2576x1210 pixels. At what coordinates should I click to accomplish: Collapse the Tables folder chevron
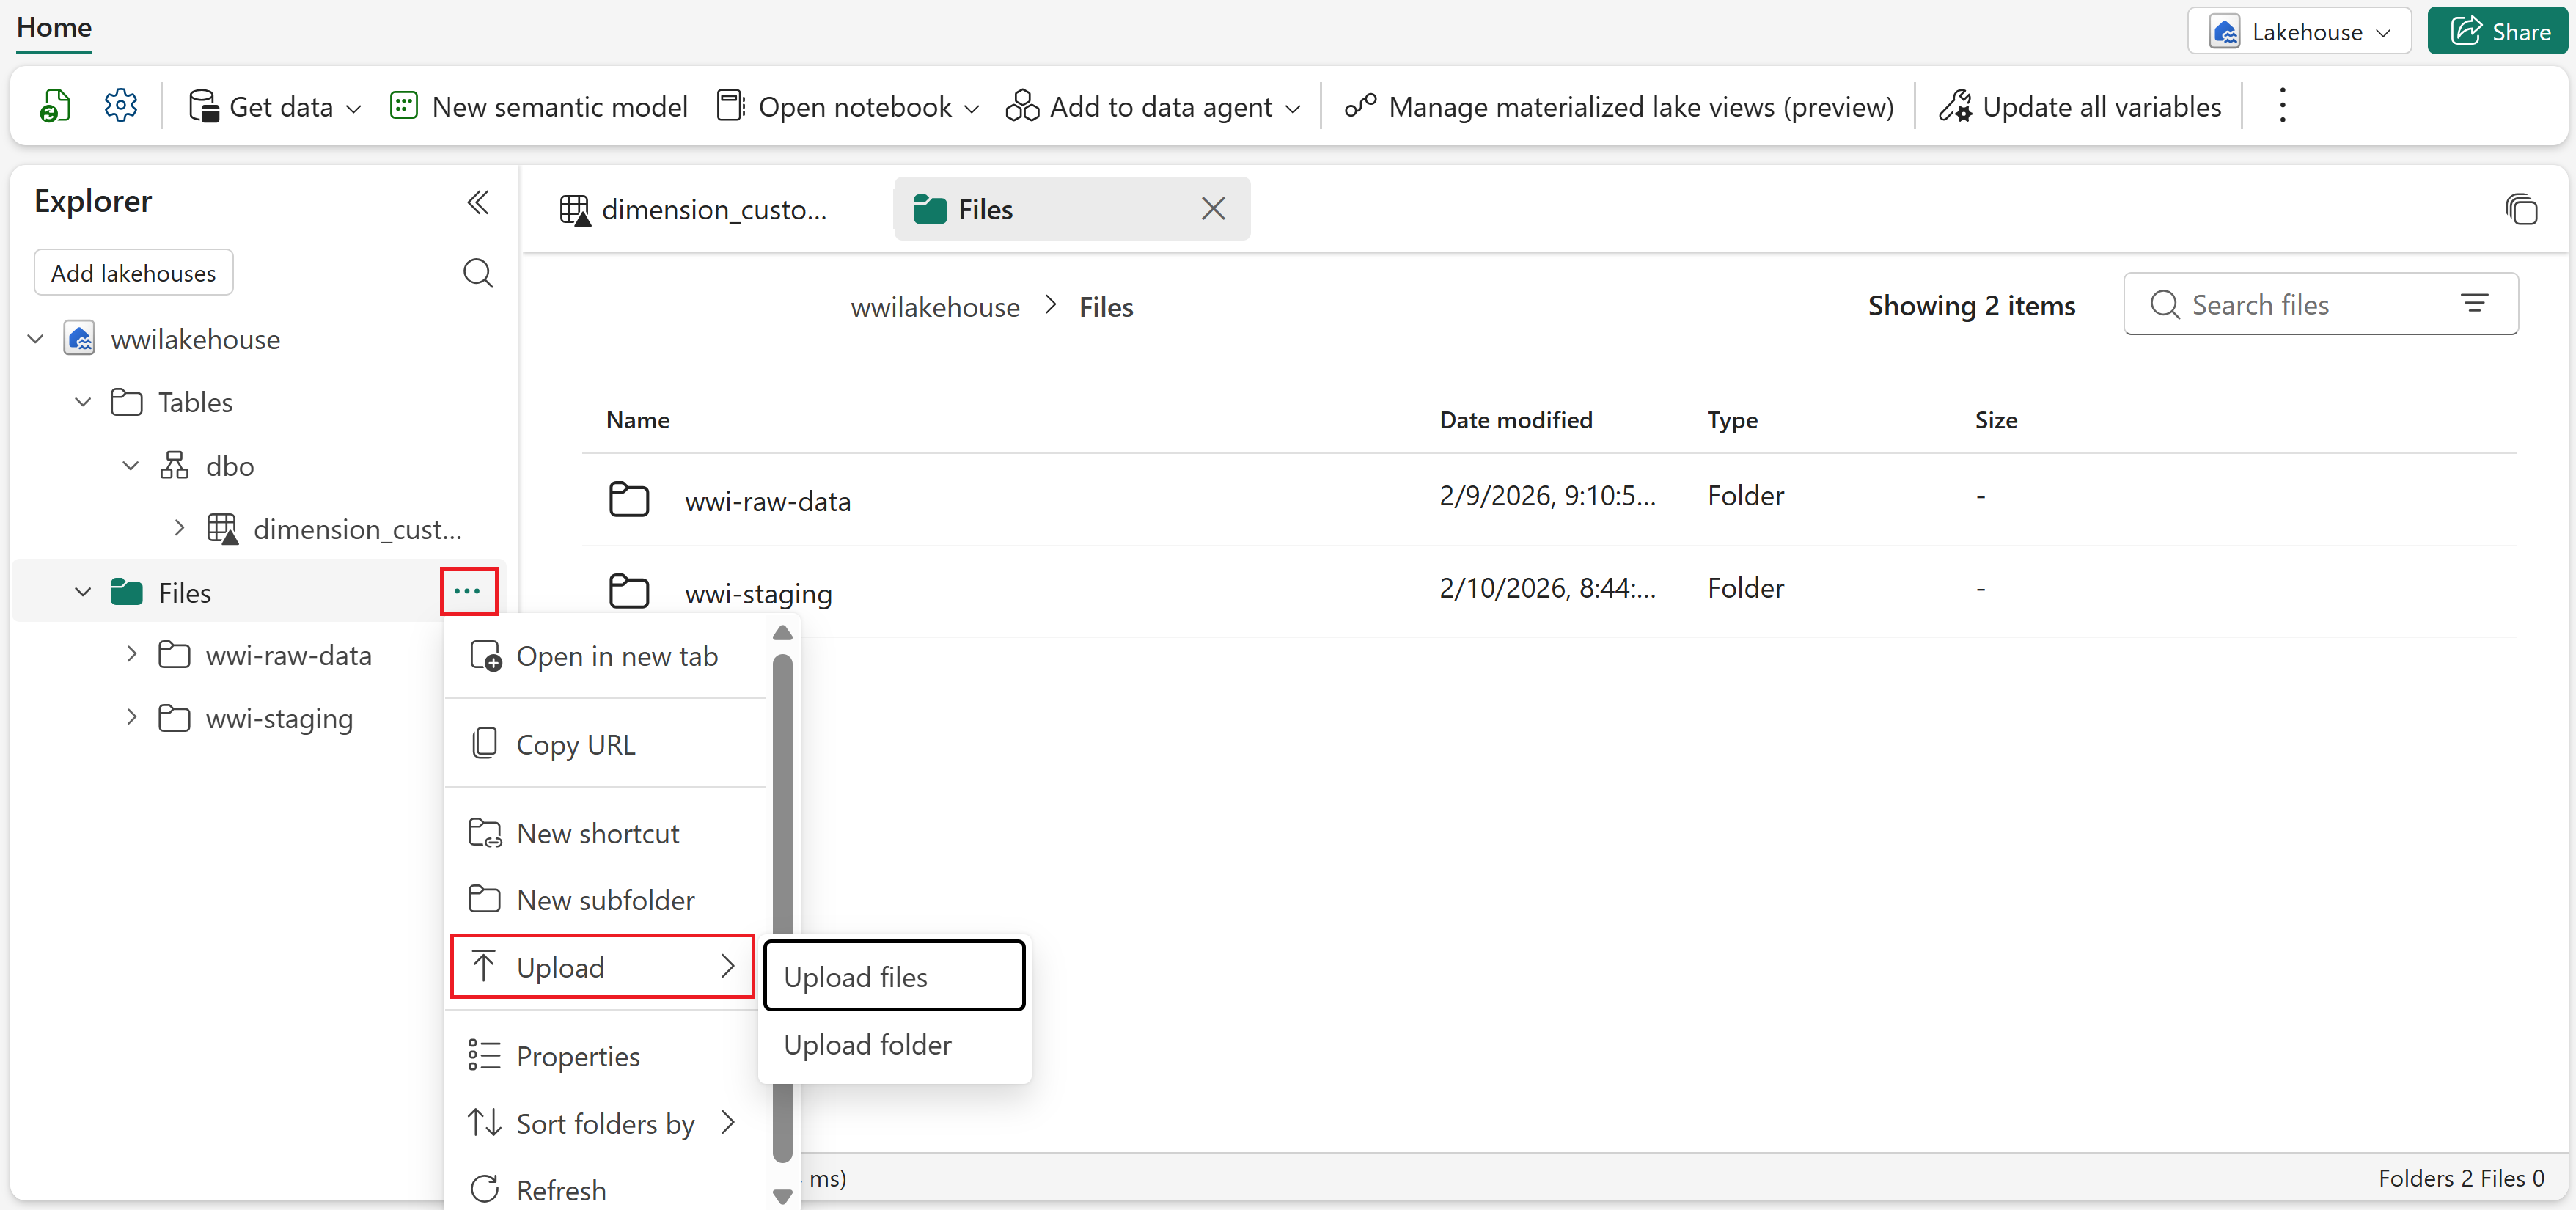coord(83,402)
